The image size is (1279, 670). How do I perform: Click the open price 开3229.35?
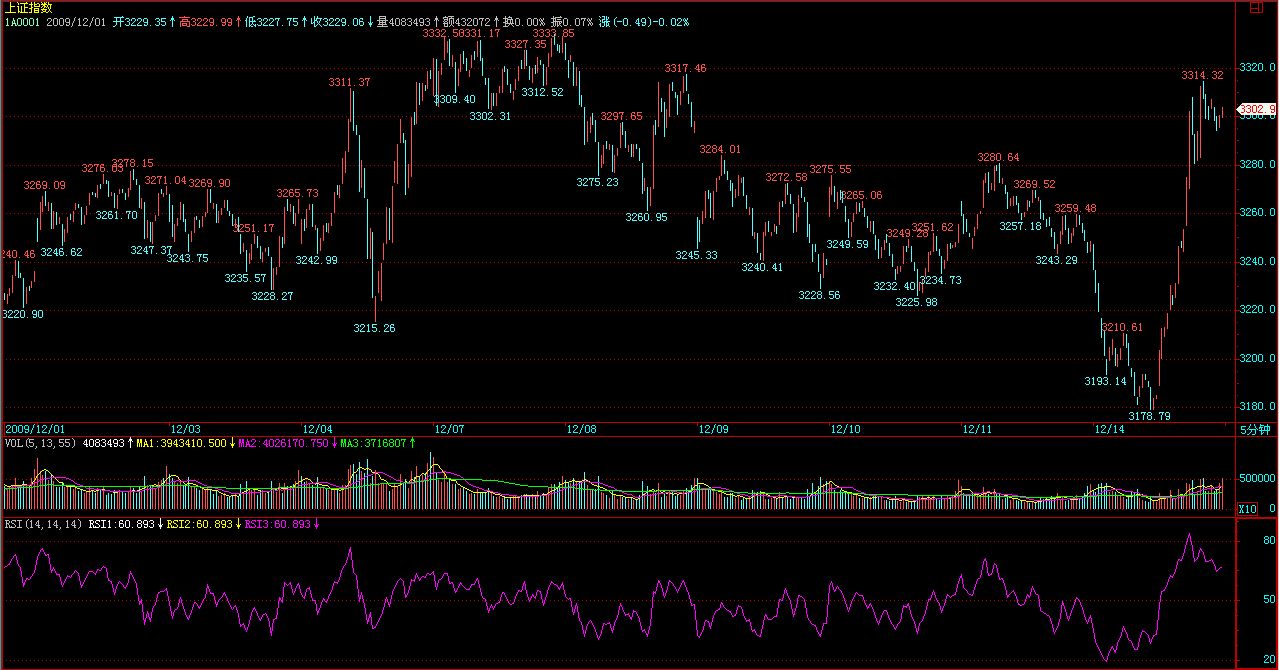click(x=140, y=21)
